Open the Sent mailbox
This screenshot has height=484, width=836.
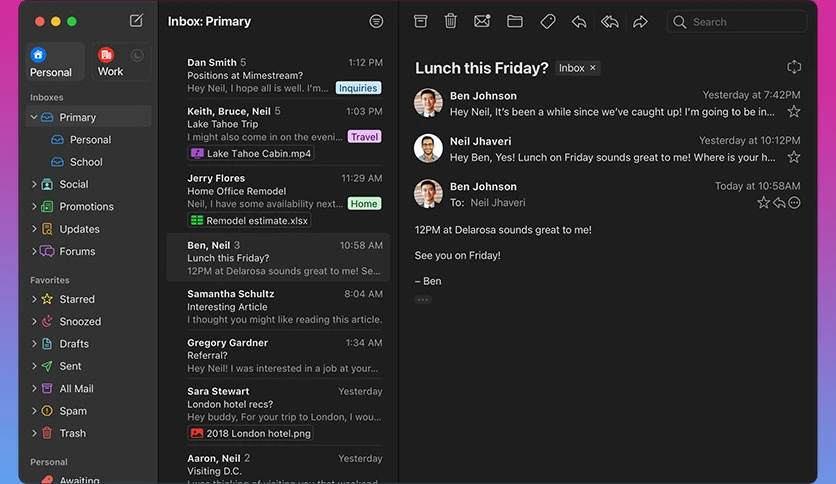point(89,366)
